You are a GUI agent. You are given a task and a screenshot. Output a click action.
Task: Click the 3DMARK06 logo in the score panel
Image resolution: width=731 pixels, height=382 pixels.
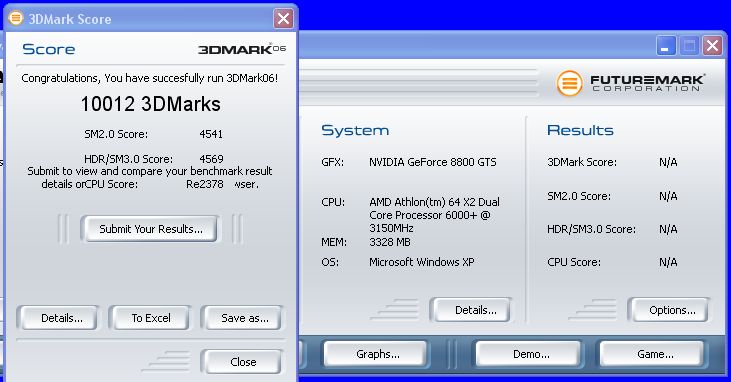point(242,49)
